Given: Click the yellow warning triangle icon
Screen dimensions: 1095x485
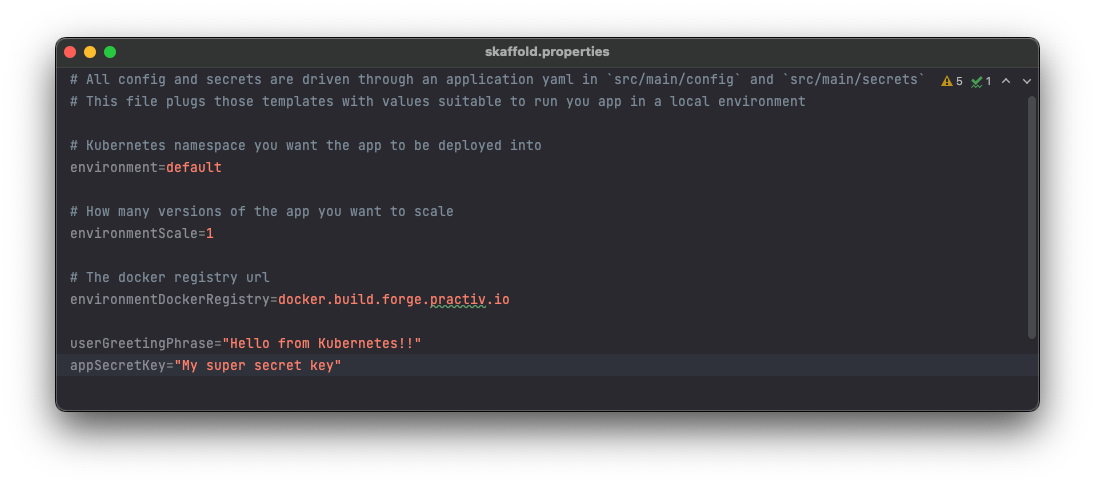Looking at the screenshot, I should pos(946,81).
